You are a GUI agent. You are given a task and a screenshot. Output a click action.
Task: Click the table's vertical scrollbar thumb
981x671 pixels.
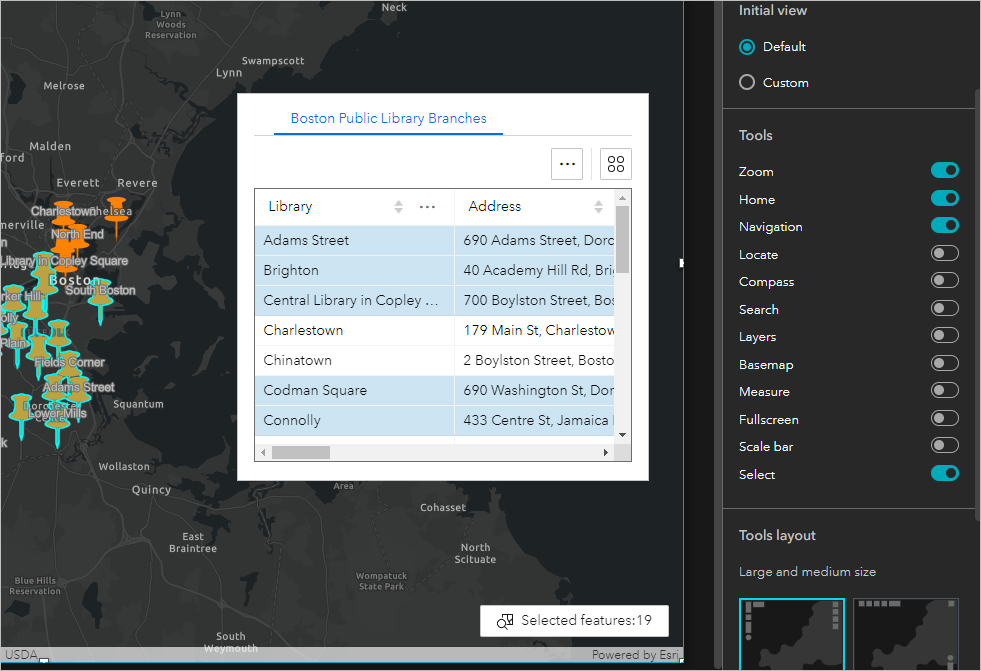pyautogui.click(x=623, y=239)
